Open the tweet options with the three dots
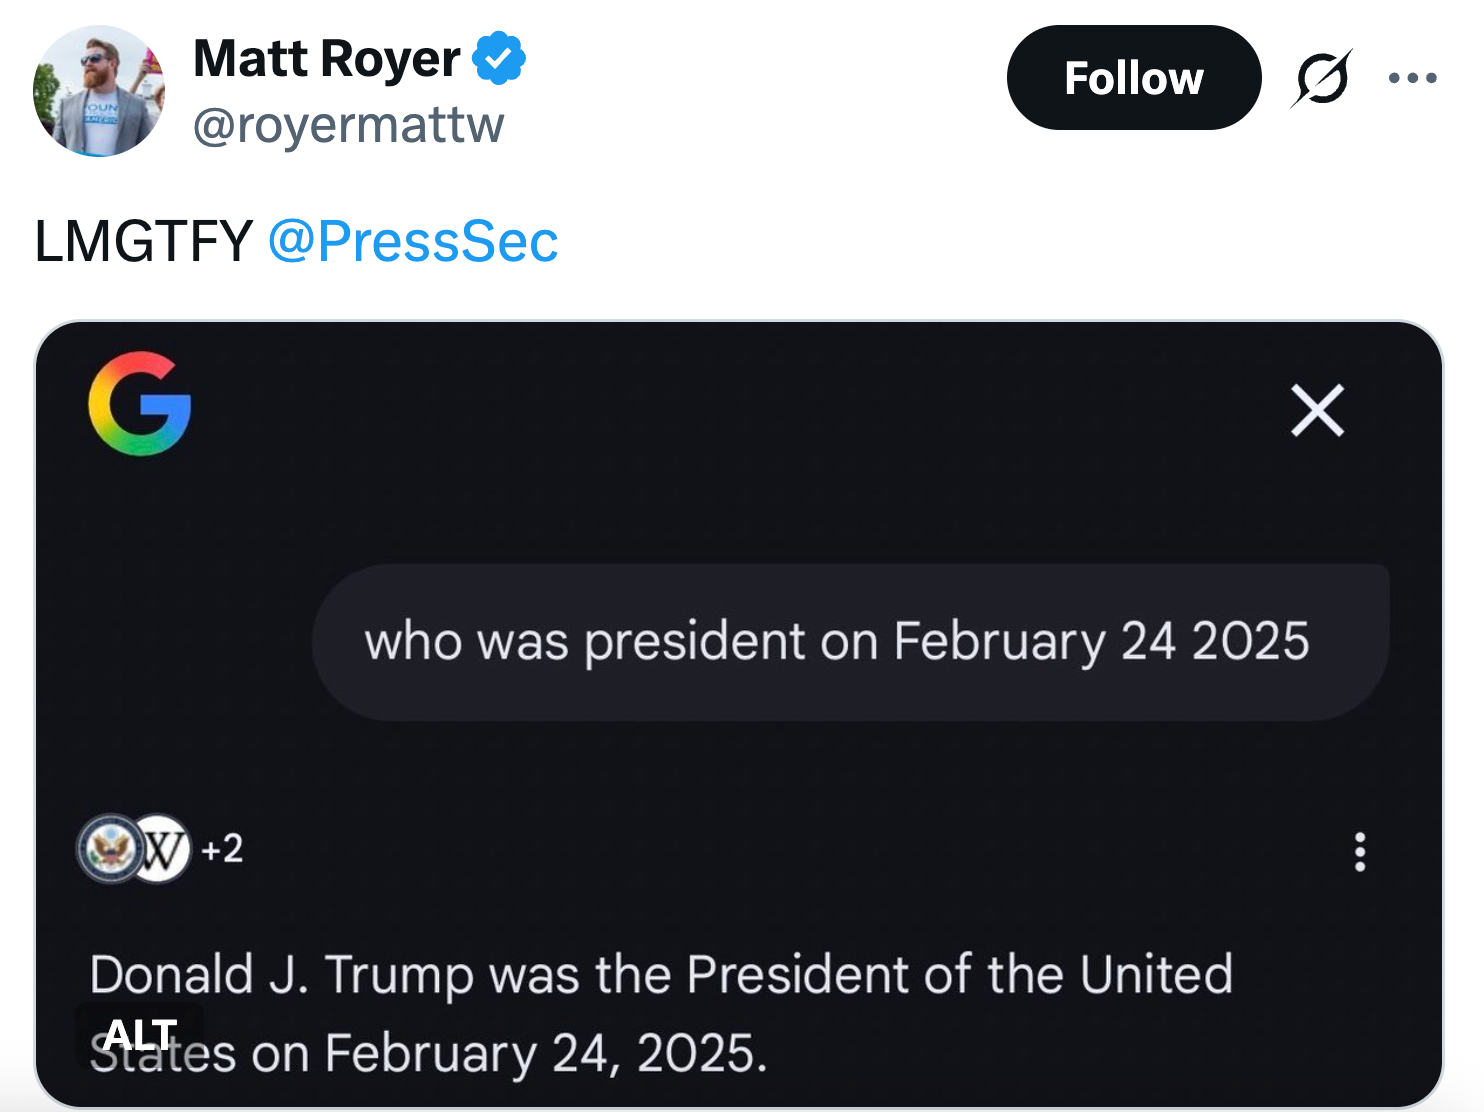Image resolution: width=1484 pixels, height=1112 pixels. click(x=1411, y=76)
